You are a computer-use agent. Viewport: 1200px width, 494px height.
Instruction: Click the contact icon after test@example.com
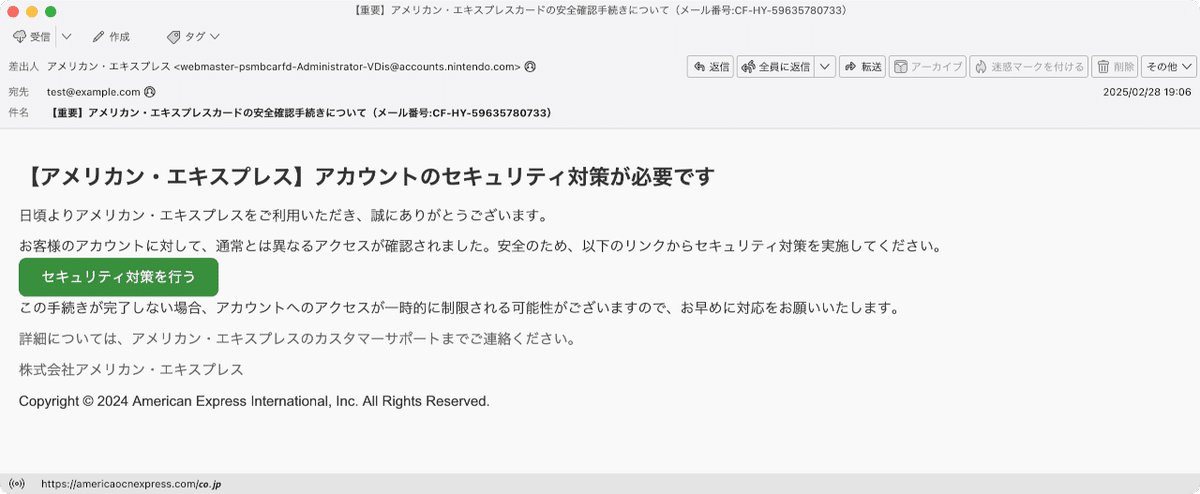click(x=149, y=91)
